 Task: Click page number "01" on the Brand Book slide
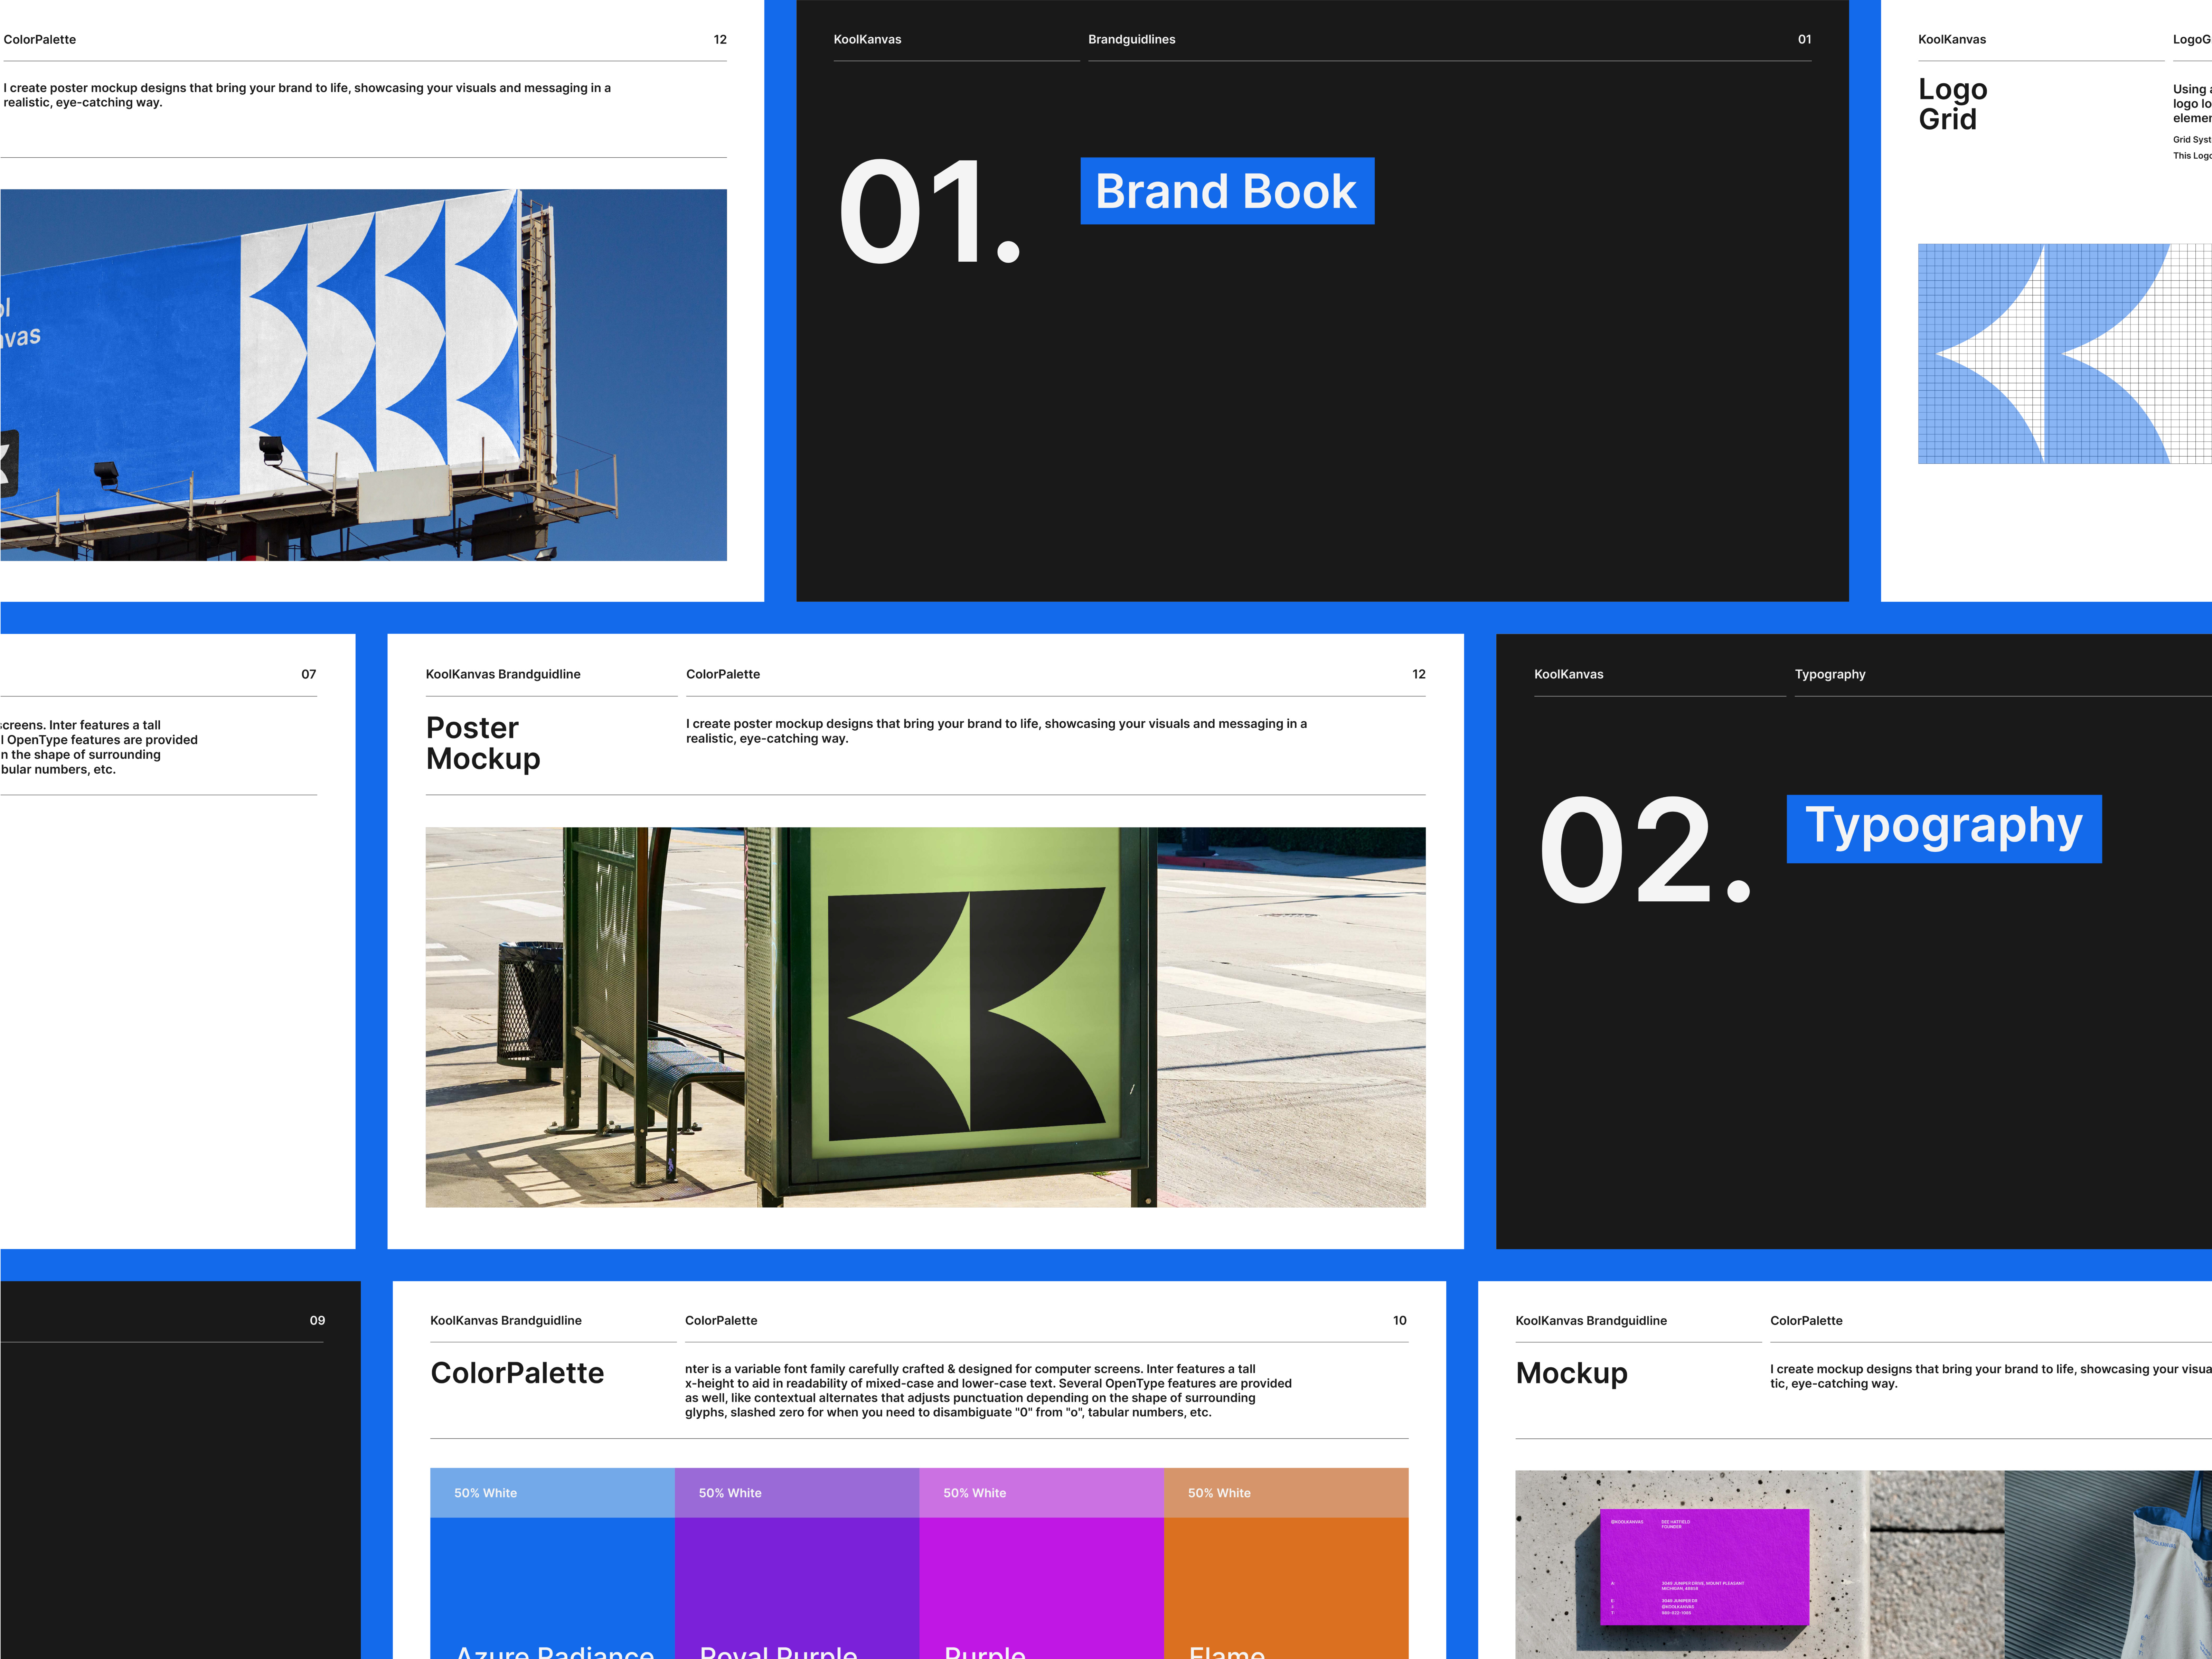coord(1804,40)
